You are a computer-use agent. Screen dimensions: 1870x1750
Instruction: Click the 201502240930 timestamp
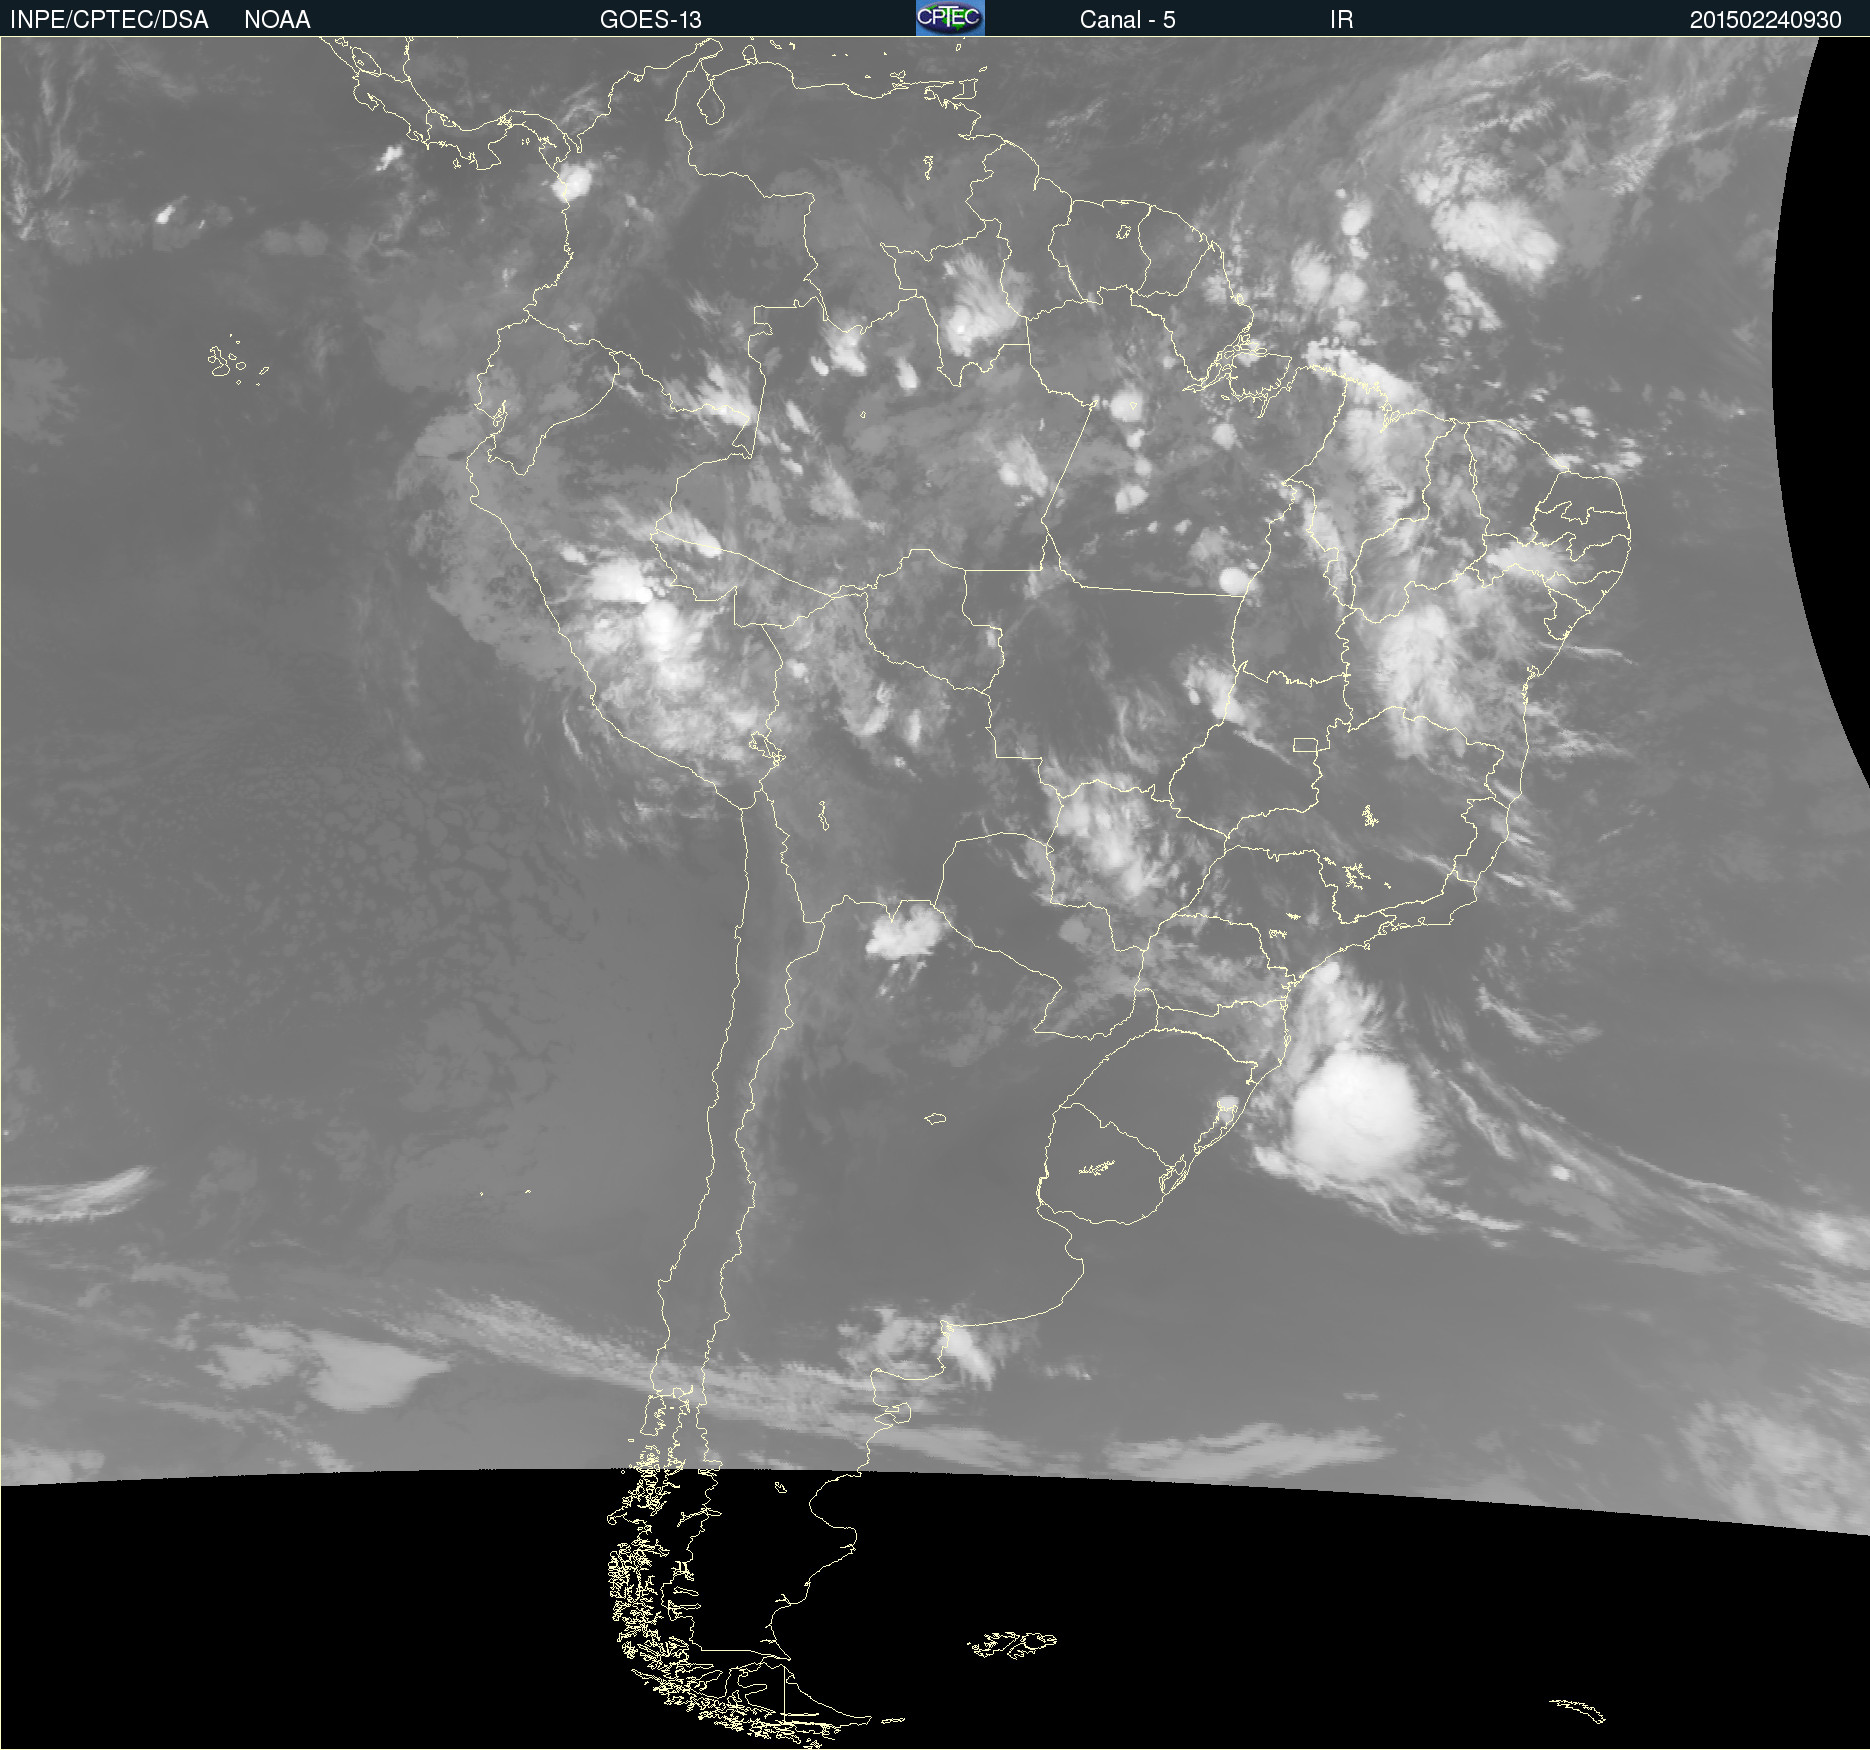pos(1765,20)
